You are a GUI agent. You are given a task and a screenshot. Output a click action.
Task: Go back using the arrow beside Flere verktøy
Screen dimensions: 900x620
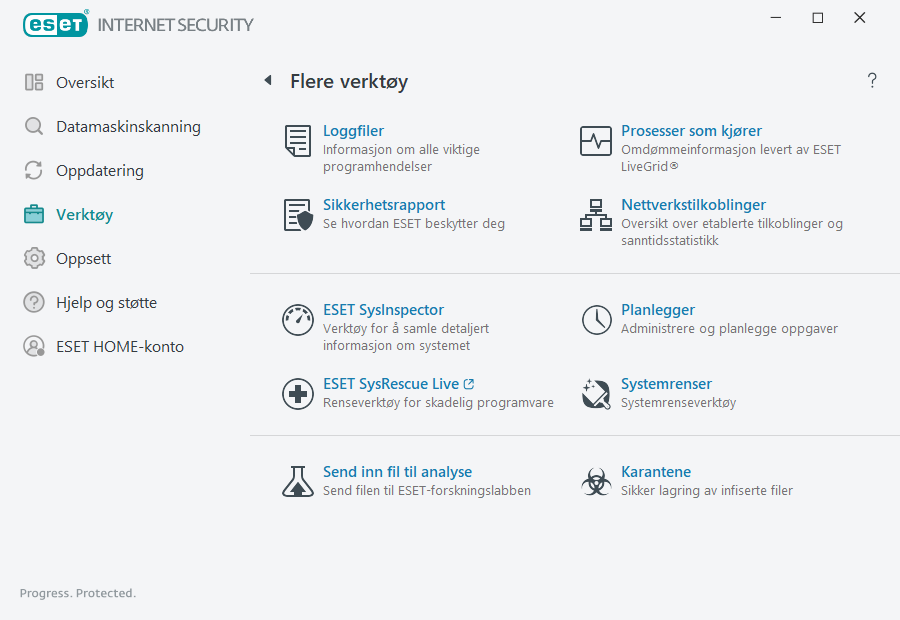tap(267, 79)
